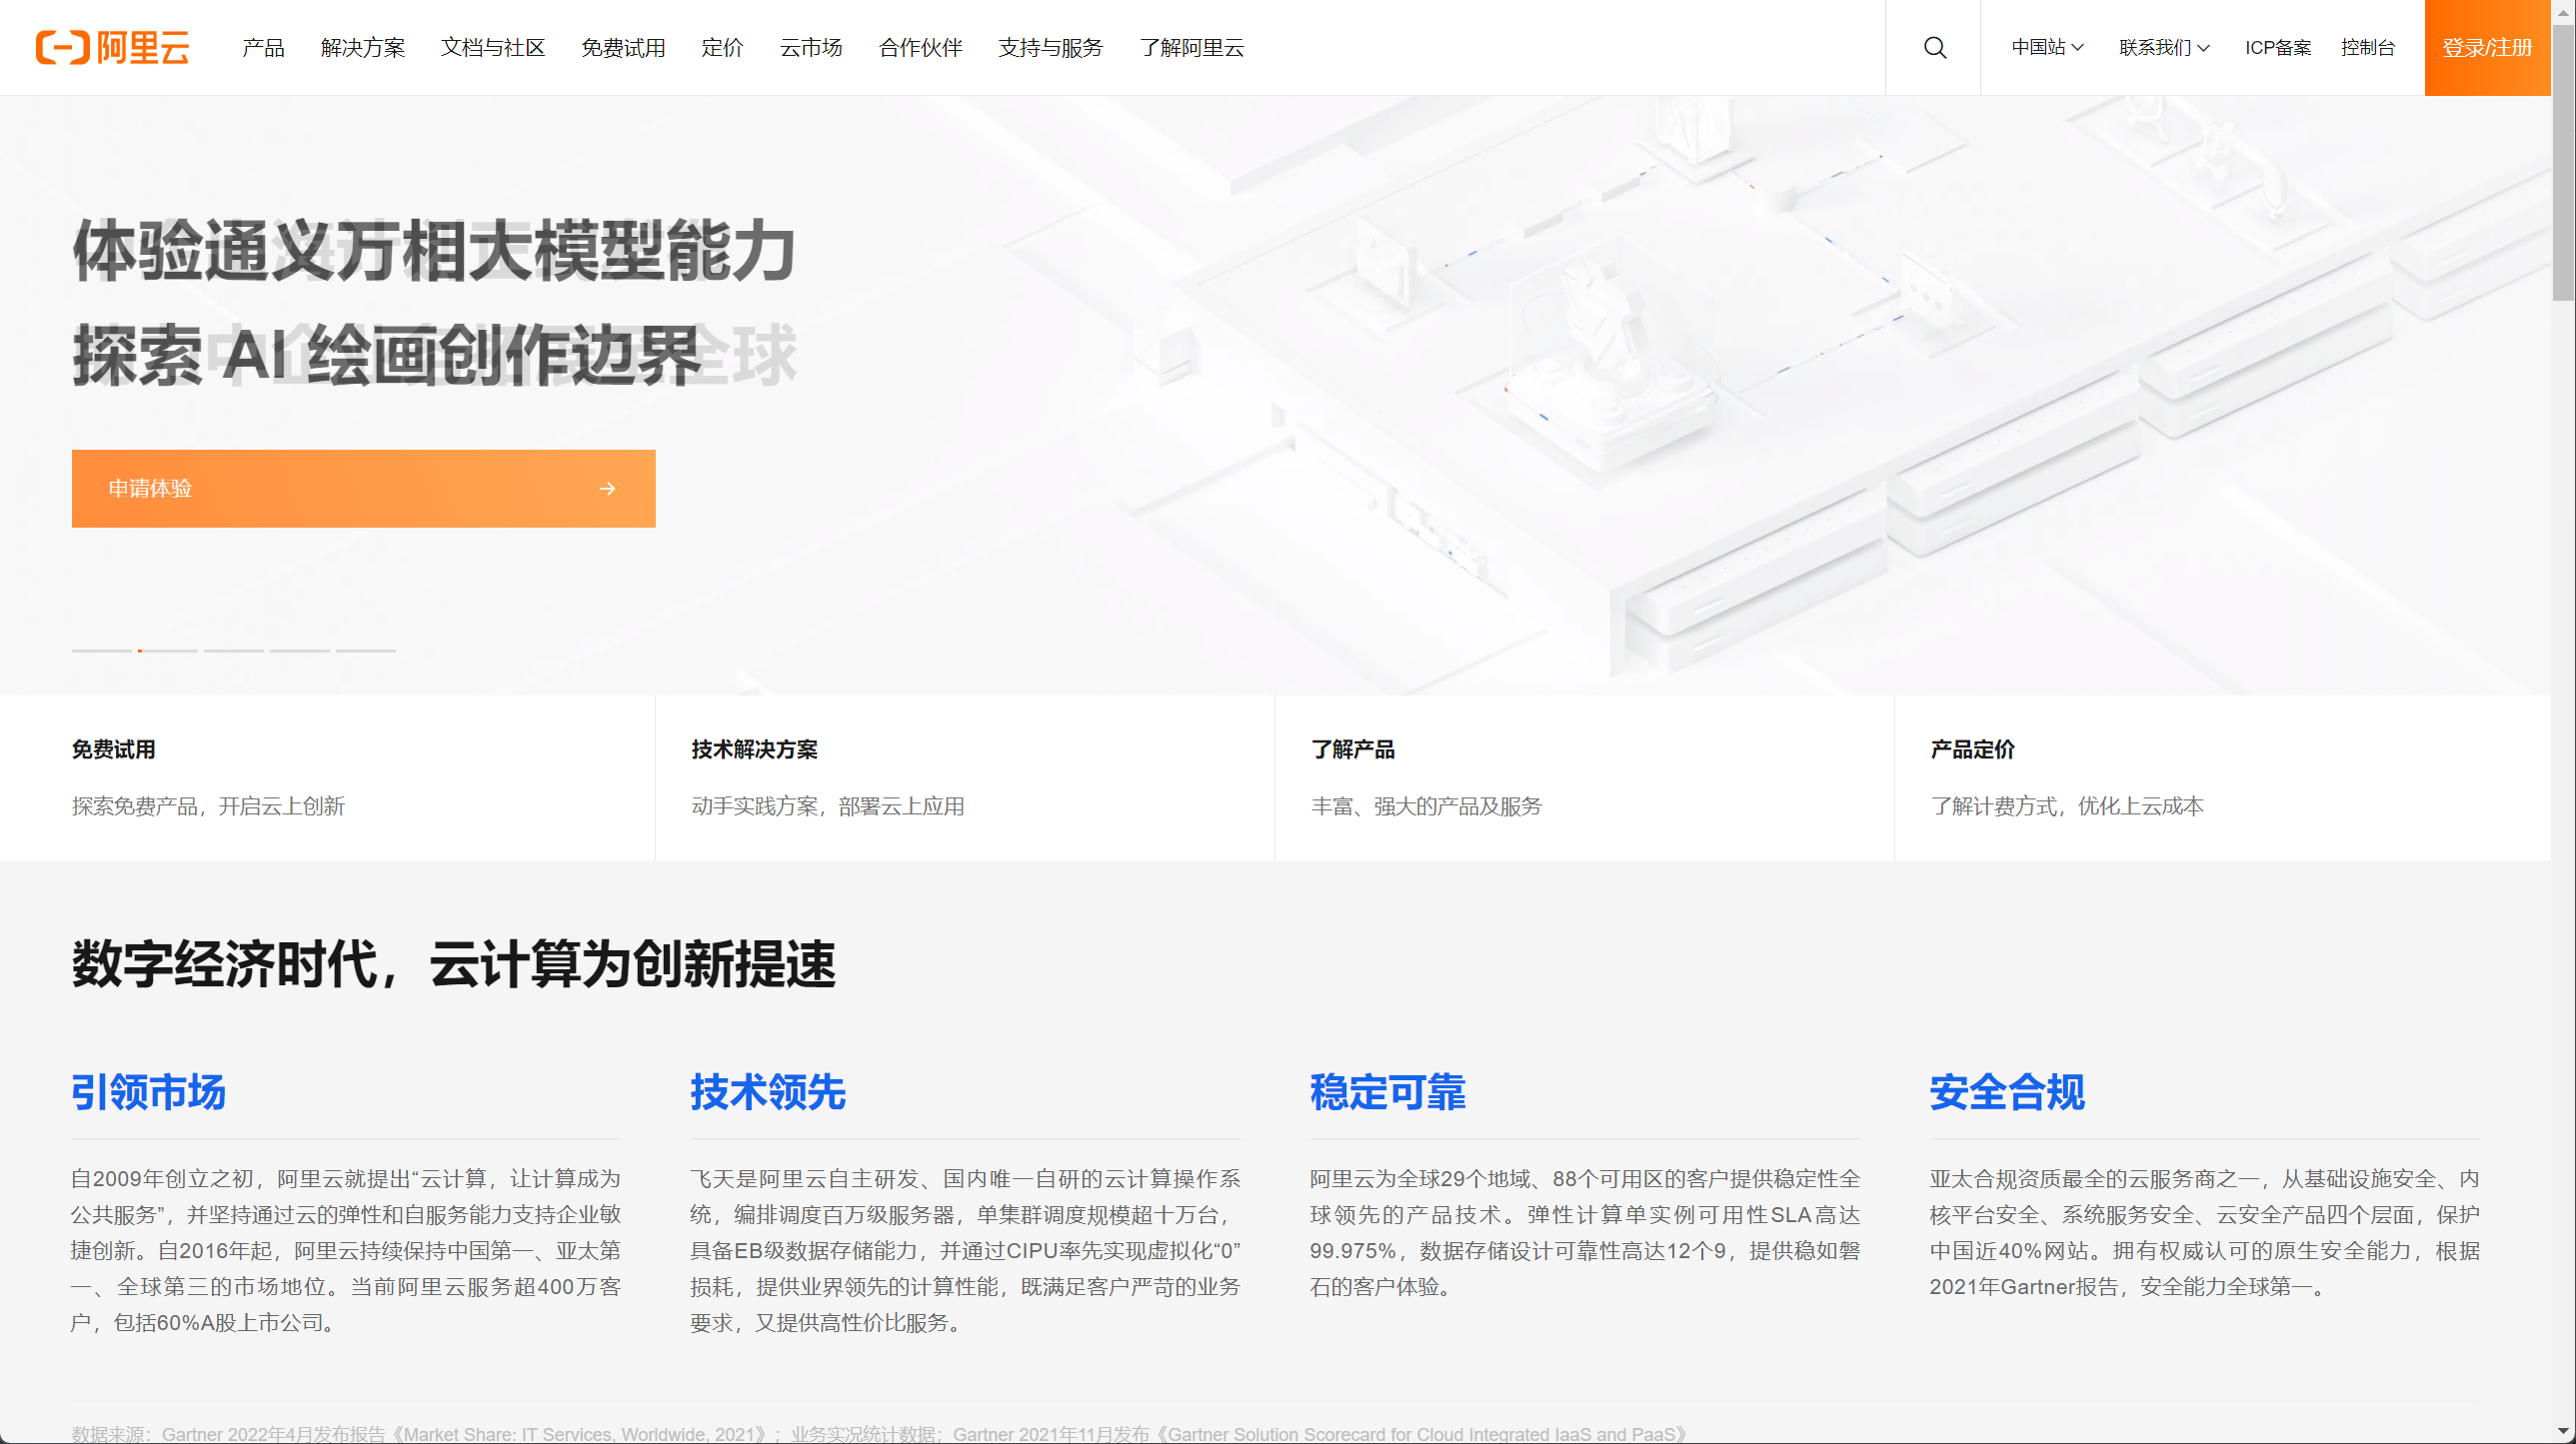Select the fifth carousel indicator
This screenshot has width=2576, height=1444.
[x=365, y=651]
